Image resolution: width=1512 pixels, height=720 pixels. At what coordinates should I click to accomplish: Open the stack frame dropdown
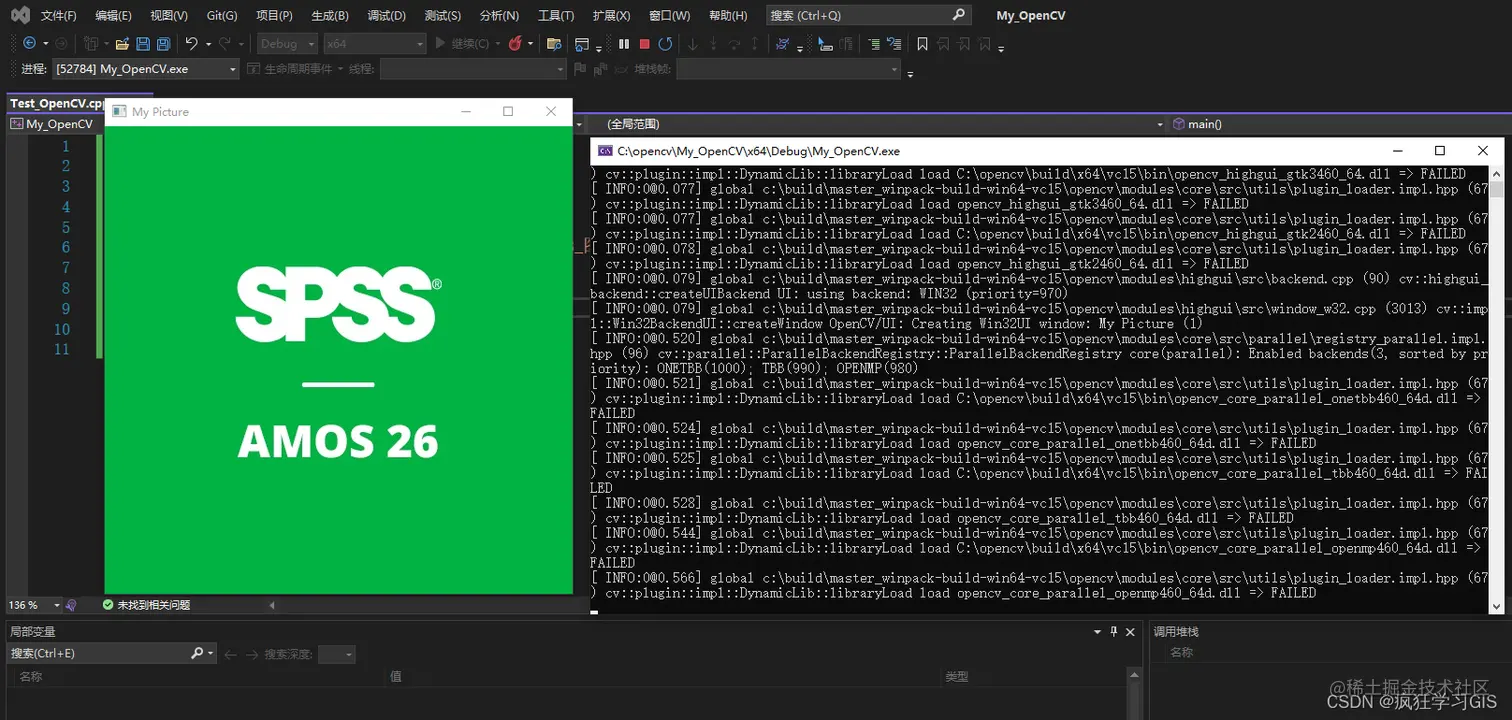tap(789, 69)
